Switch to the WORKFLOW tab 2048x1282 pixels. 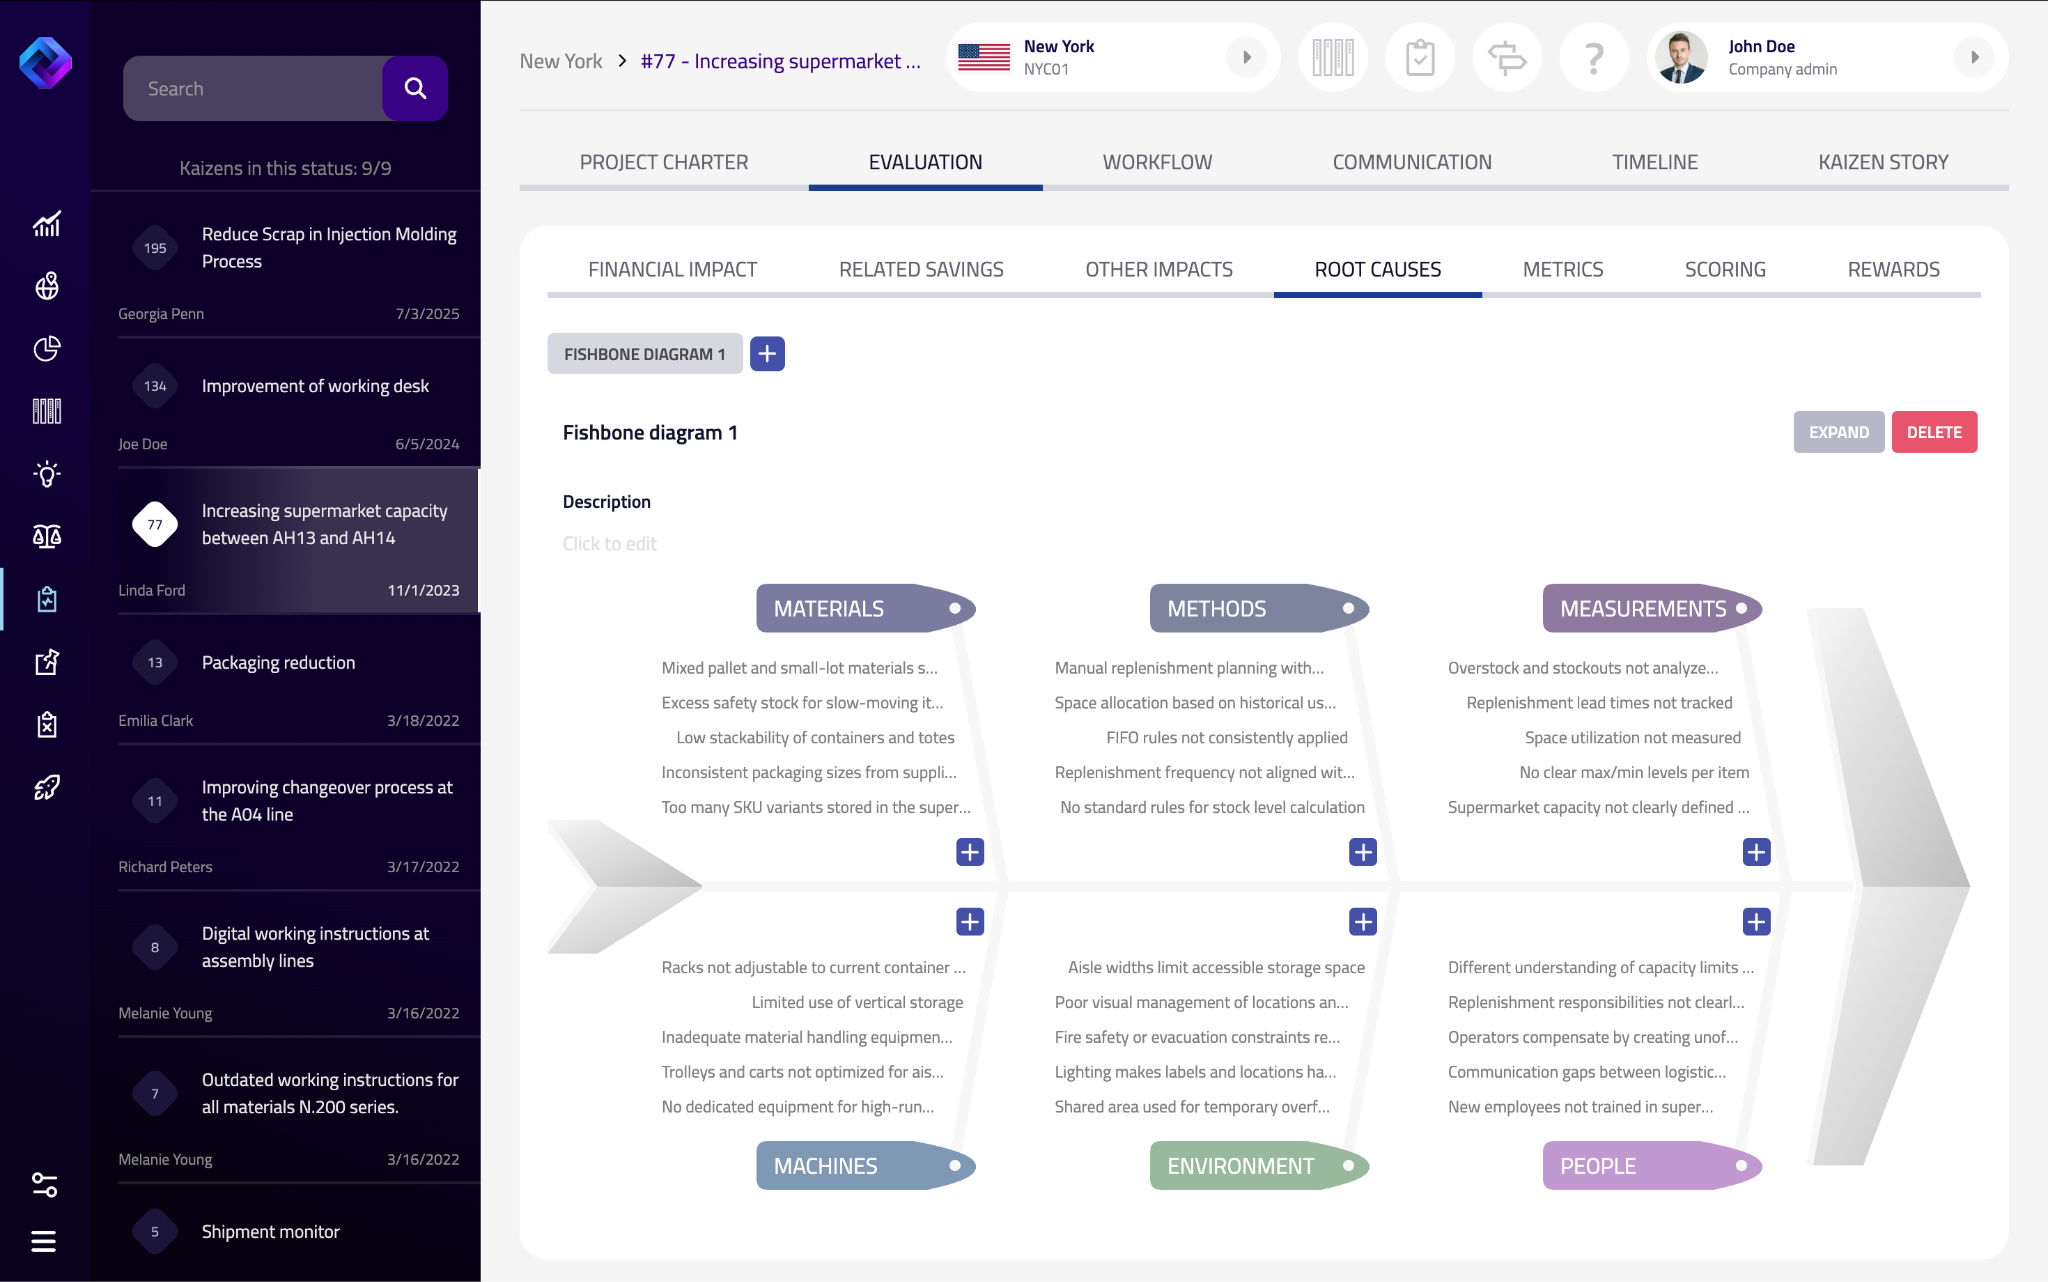[1157, 162]
